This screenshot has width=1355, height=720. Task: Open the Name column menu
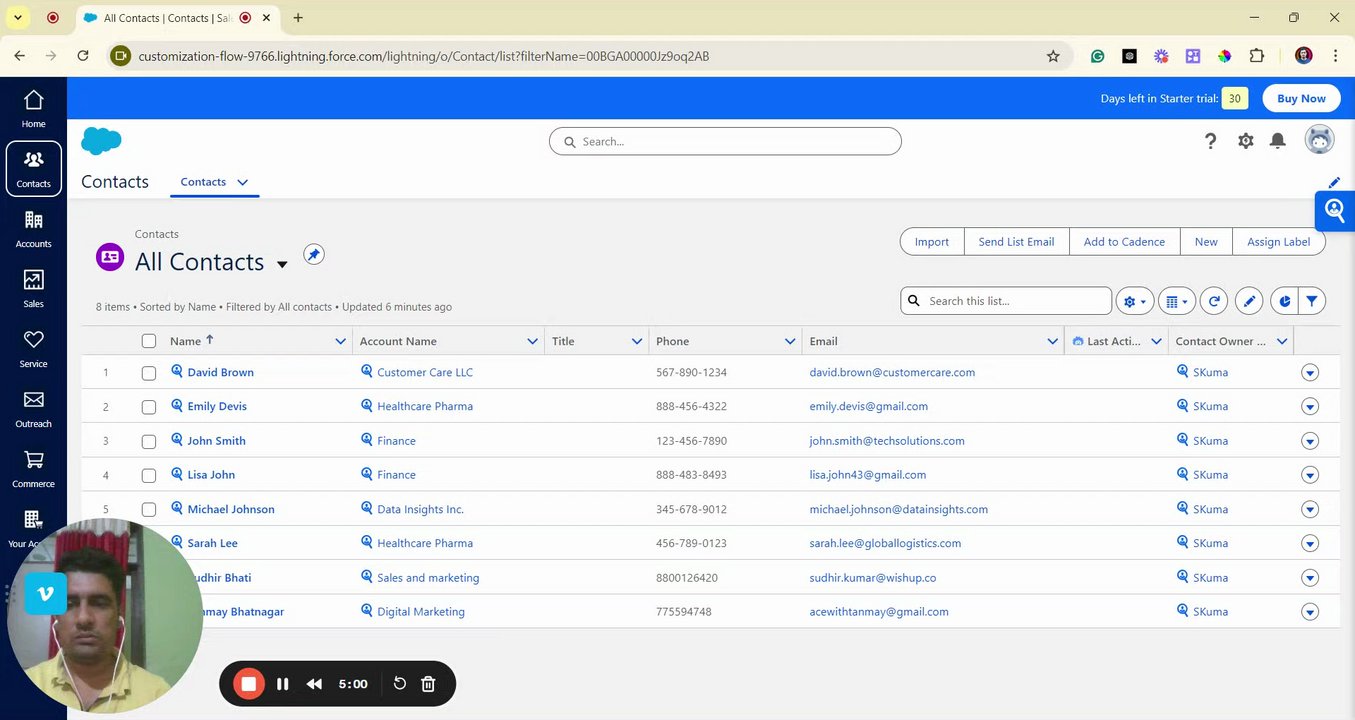point(340,341)
